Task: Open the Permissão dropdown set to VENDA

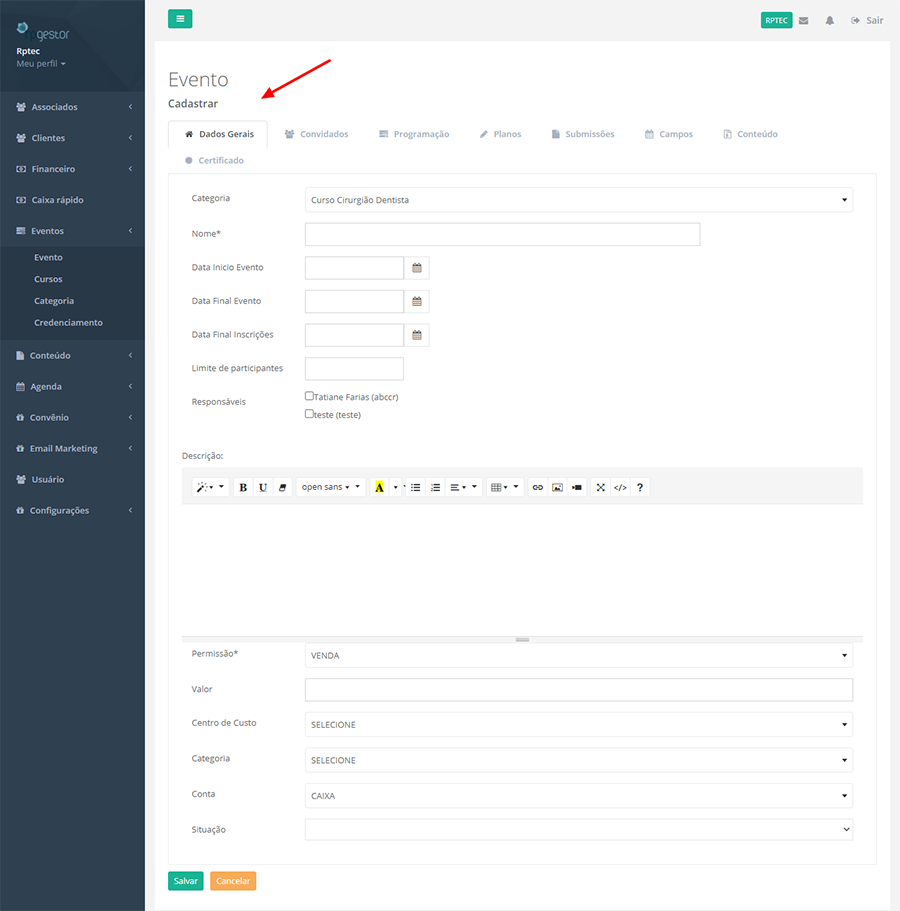Action: (x=578, y=656)
